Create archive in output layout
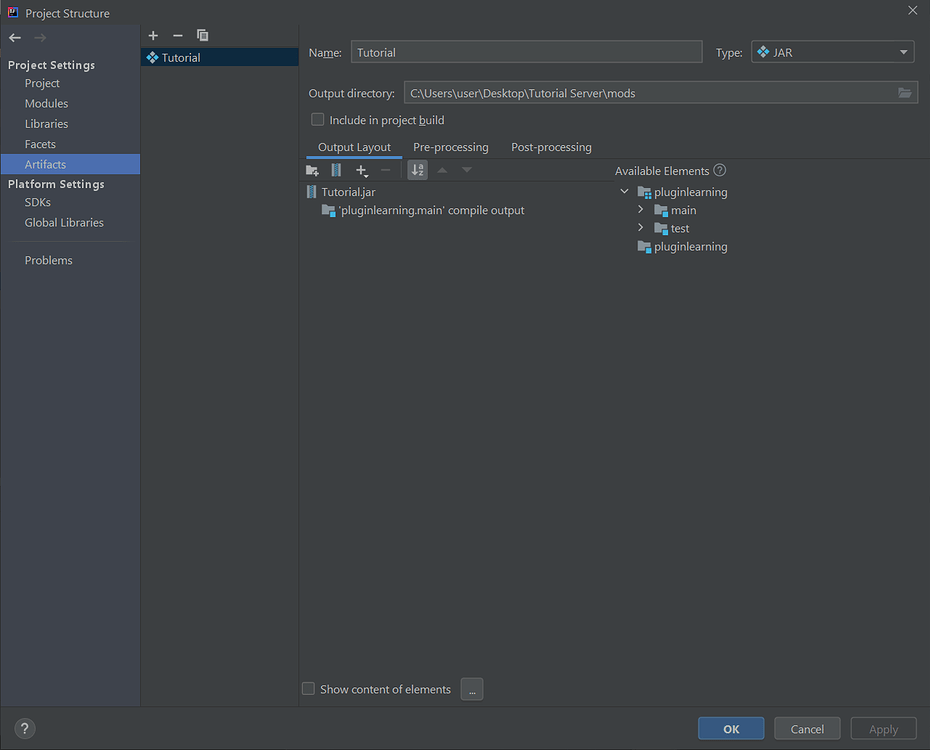This screenshot has height=750, width=930. 336,171
